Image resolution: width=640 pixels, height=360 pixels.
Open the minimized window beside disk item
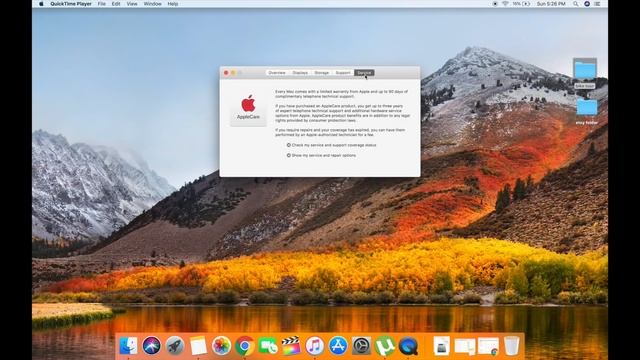pos(465,346)
